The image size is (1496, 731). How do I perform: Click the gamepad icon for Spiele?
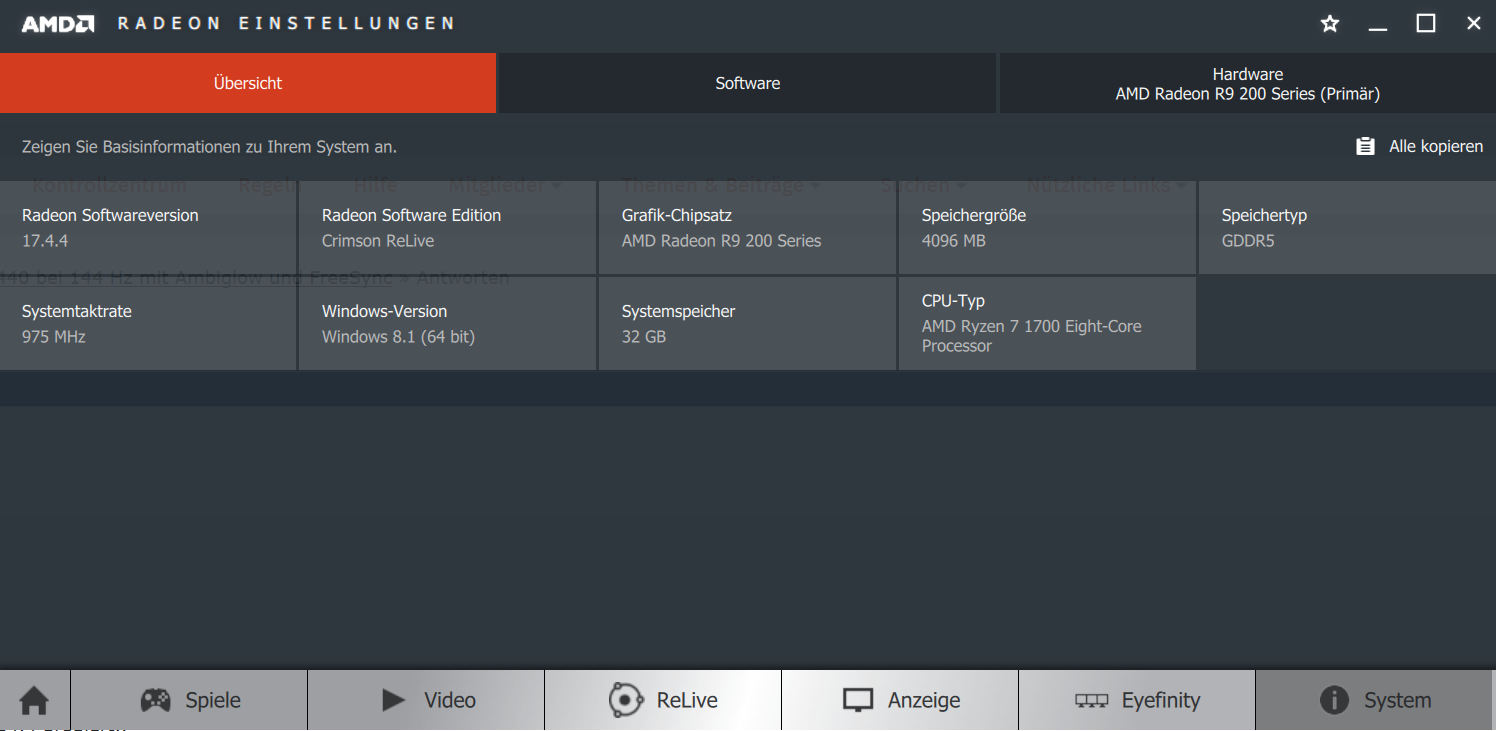155,700
